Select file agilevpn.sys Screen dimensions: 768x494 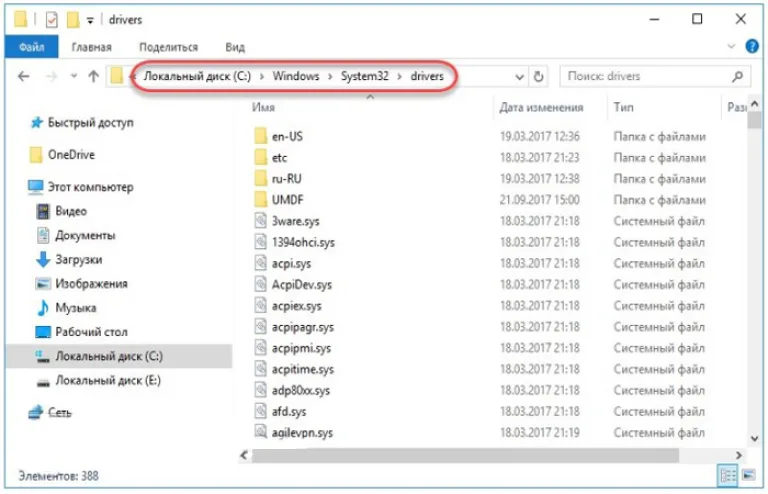coord(303,433)
